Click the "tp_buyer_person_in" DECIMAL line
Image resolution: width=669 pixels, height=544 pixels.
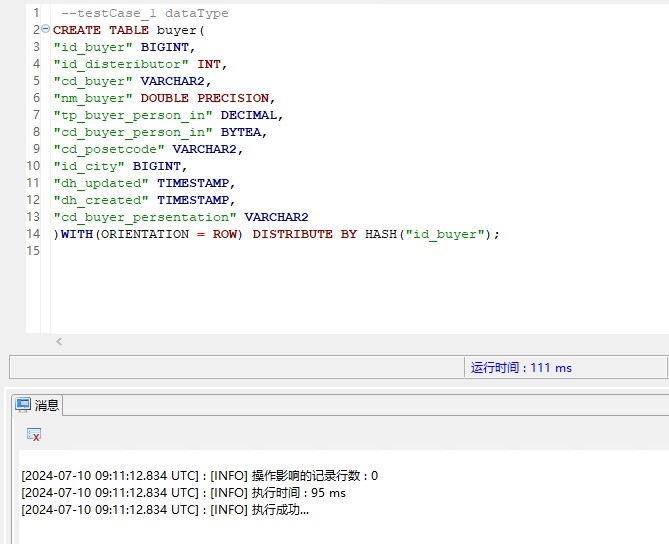(168, 116)
